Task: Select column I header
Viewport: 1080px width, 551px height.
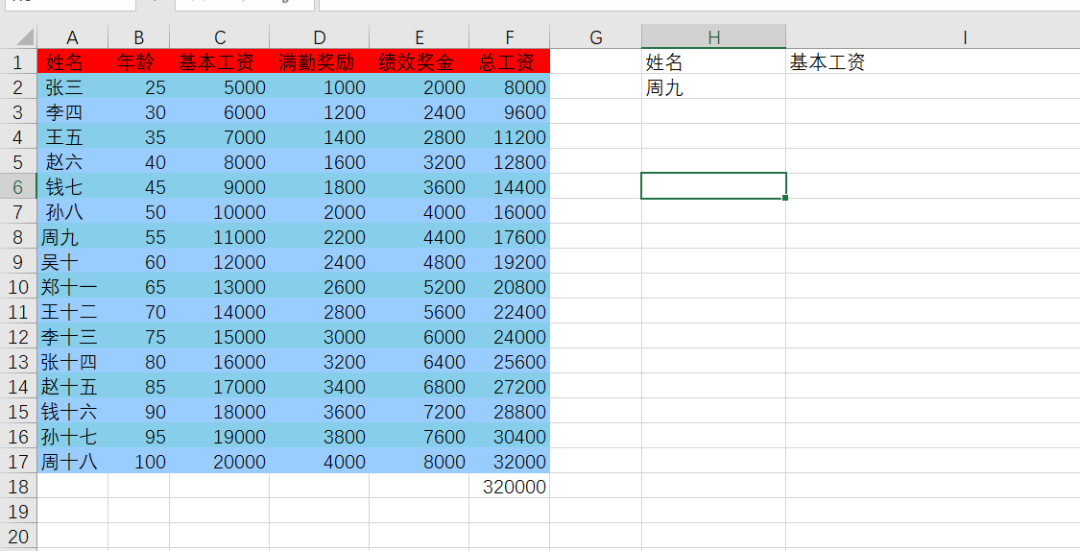Action: click(x=964, y=37)
